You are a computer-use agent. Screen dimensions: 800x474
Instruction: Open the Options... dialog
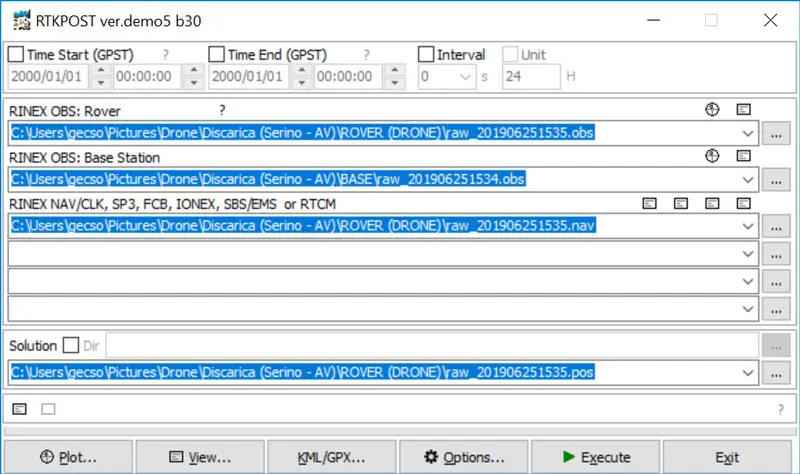tap(464, 457)
